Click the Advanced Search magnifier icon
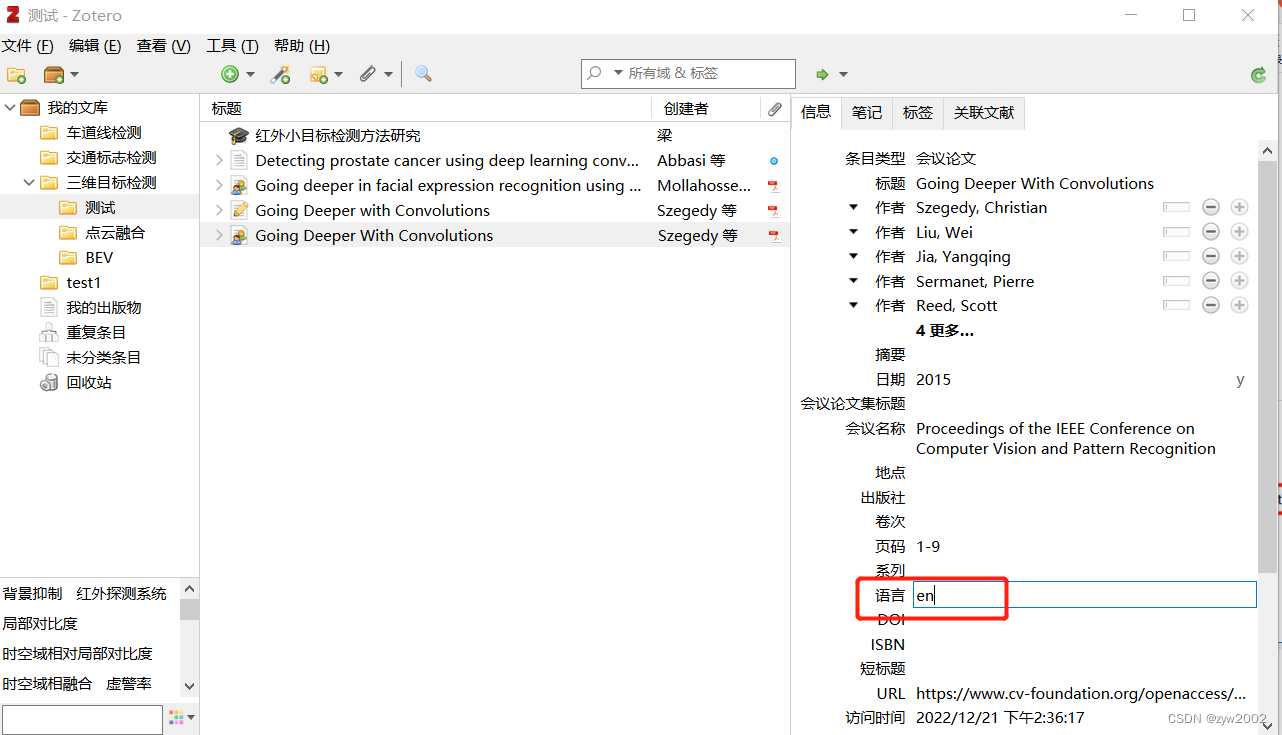This screenshot has width=1282, height=735. (x=423, y=74)
